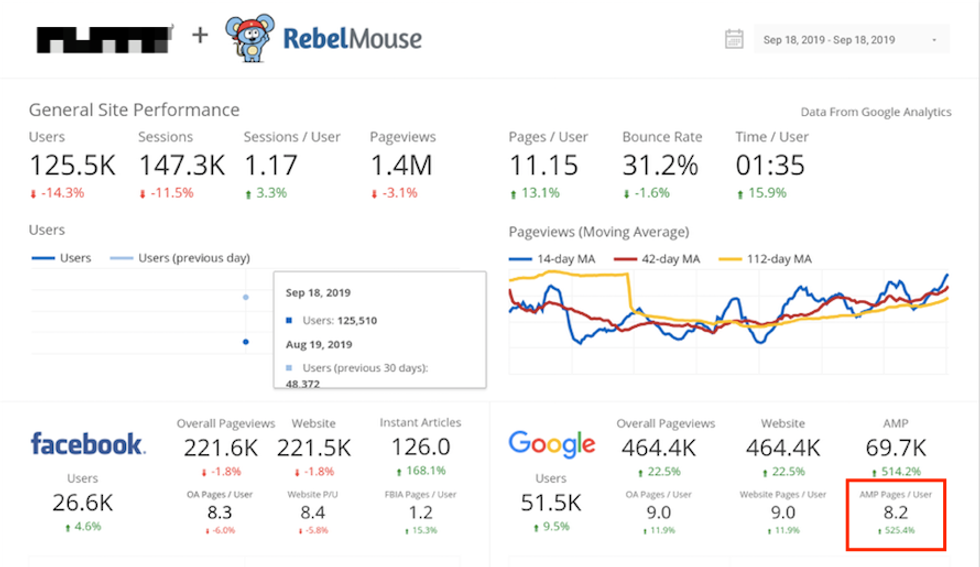Open the date range dropdown
980x567 pixels.
pyautogui.click(x=850, y=40)
